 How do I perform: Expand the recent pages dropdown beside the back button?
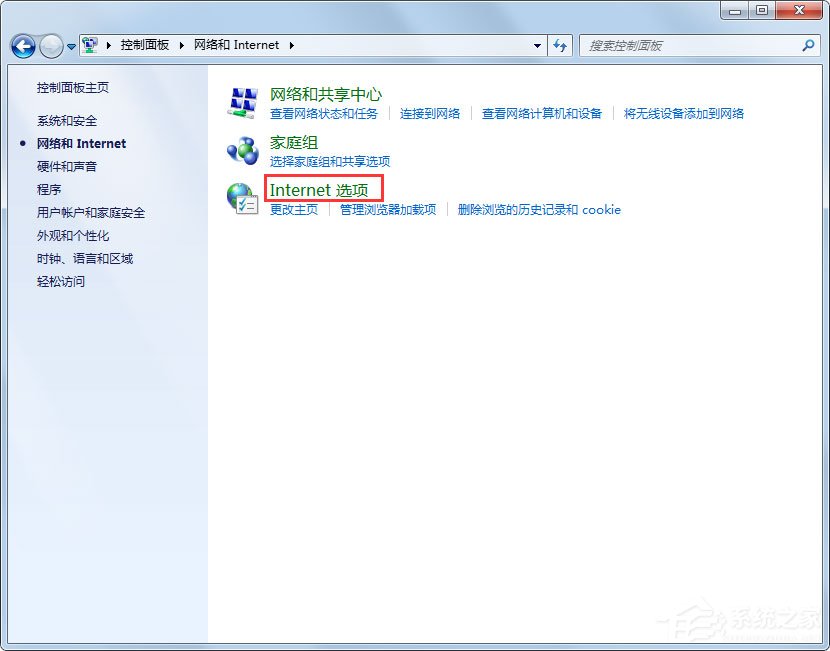pyautogui.click(x=70, y=45)
